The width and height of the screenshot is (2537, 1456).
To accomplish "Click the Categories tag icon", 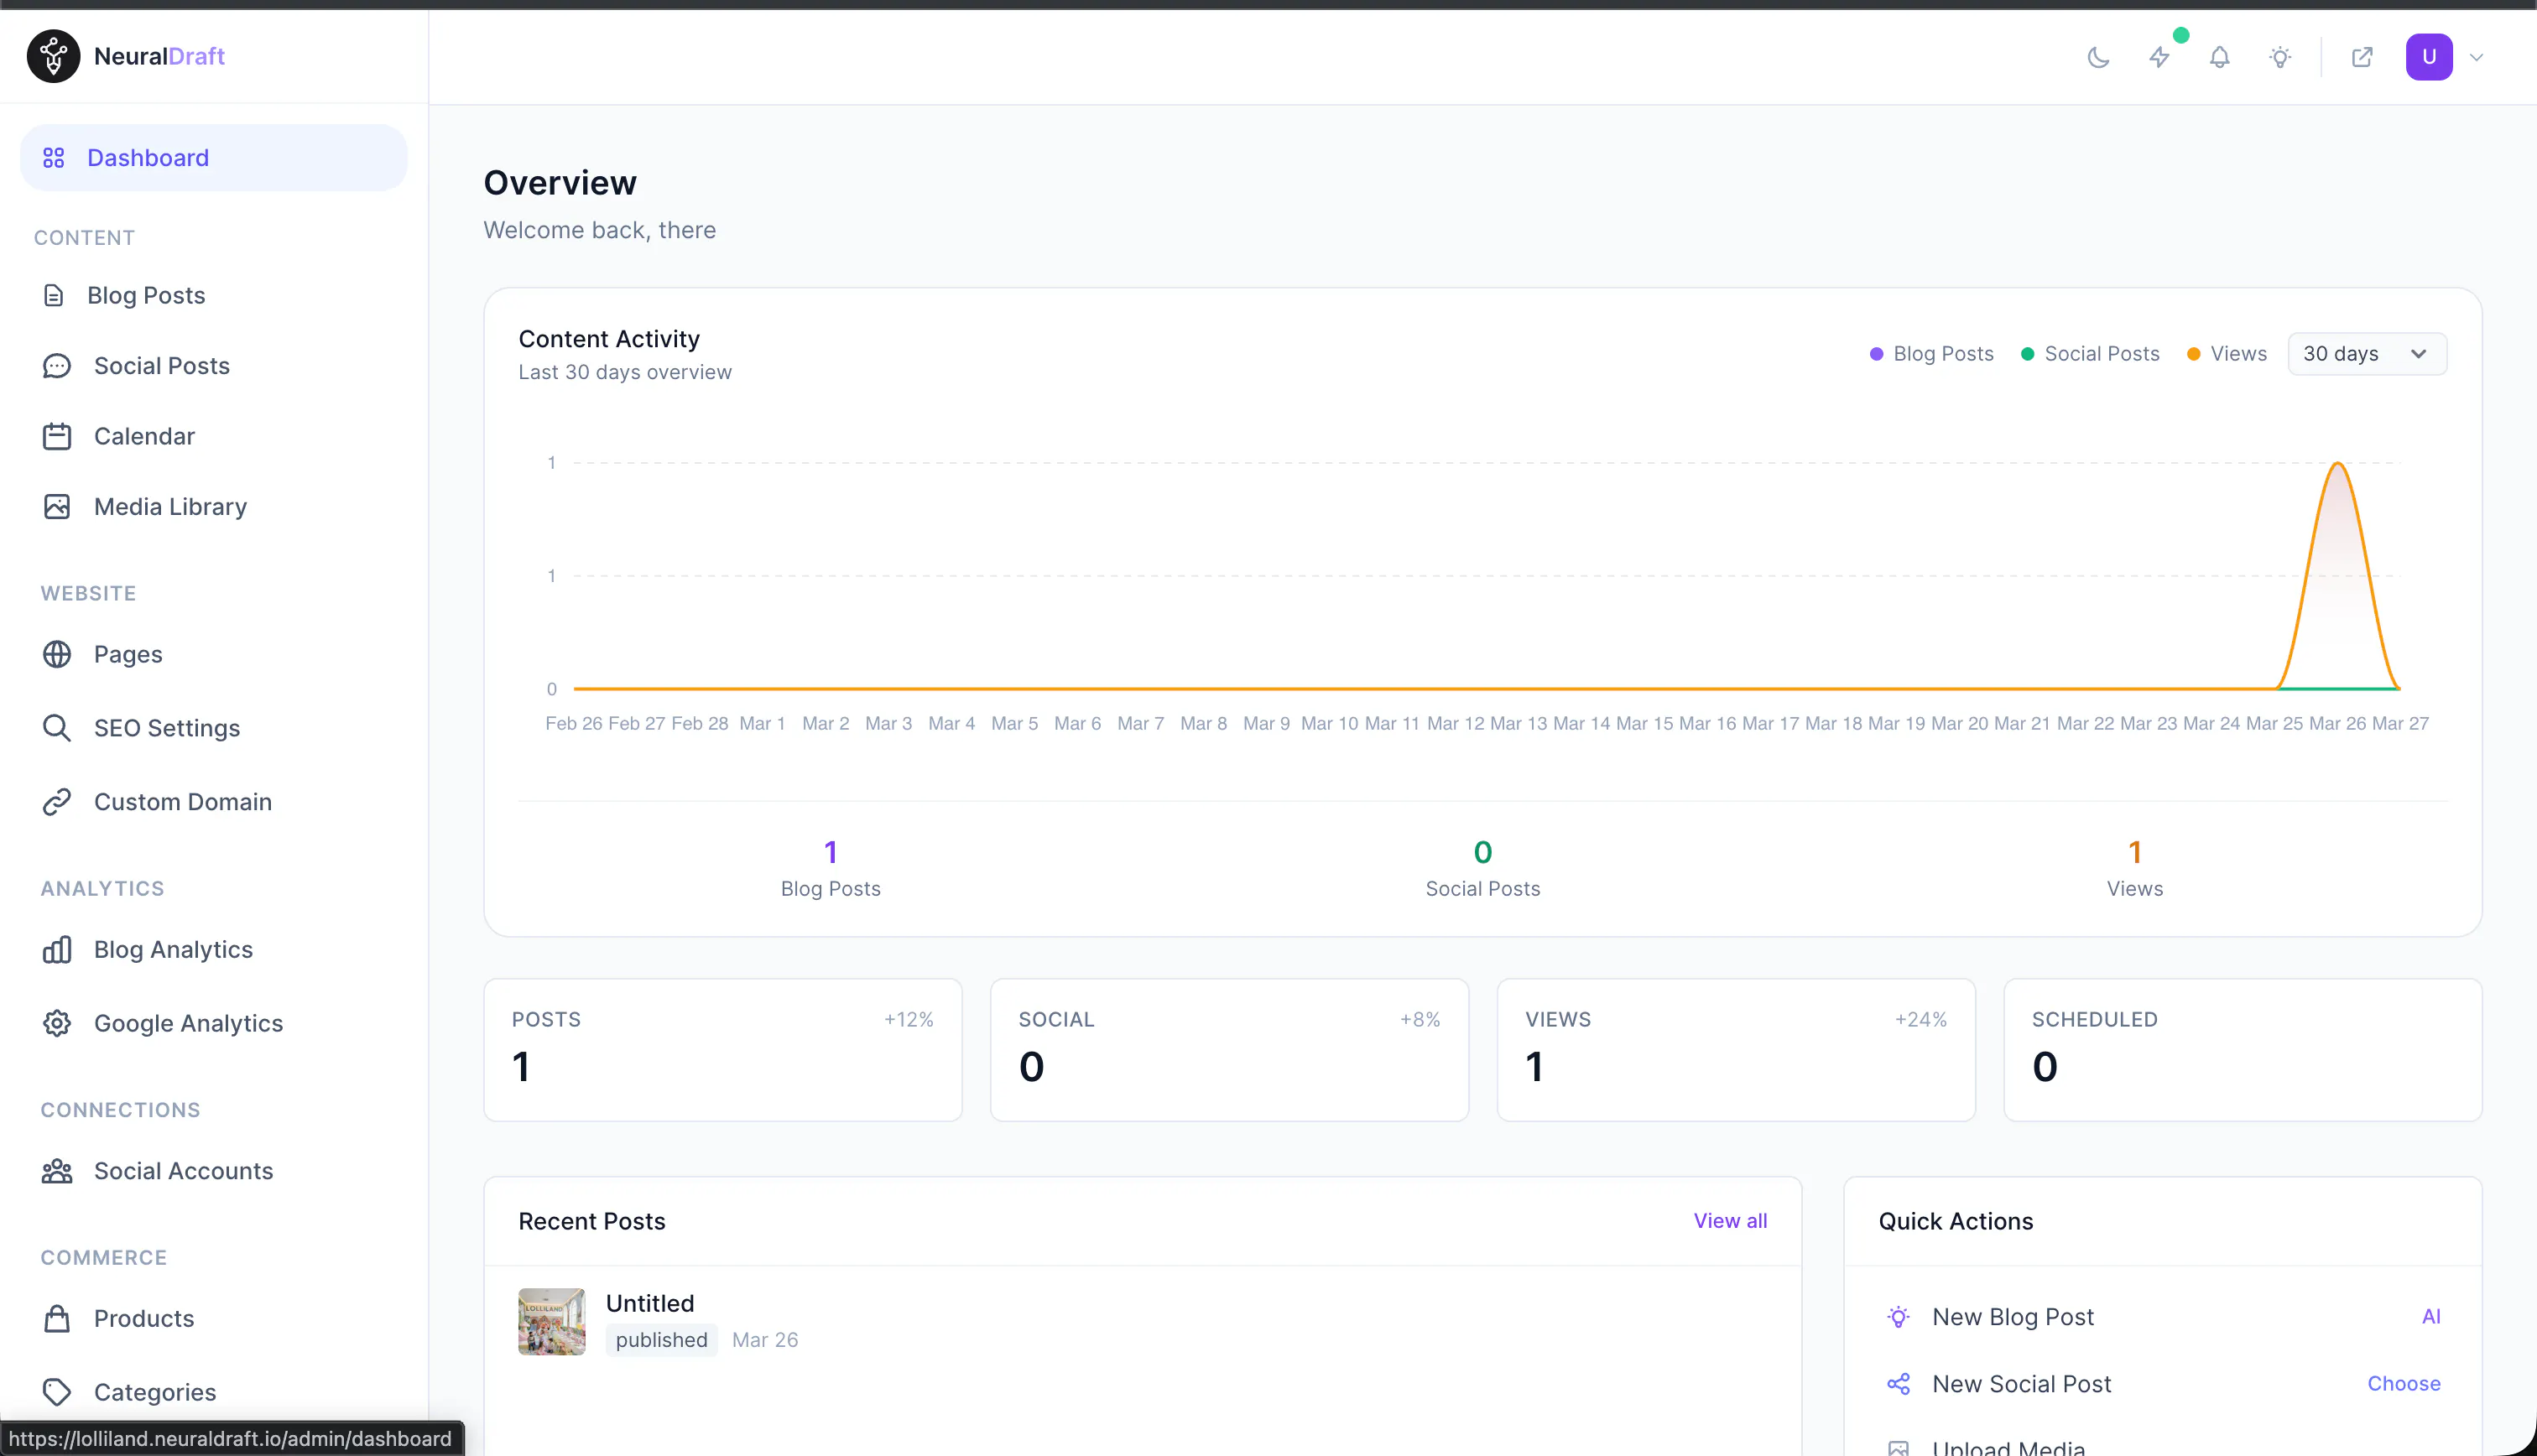I will (x=57, y=1392).
